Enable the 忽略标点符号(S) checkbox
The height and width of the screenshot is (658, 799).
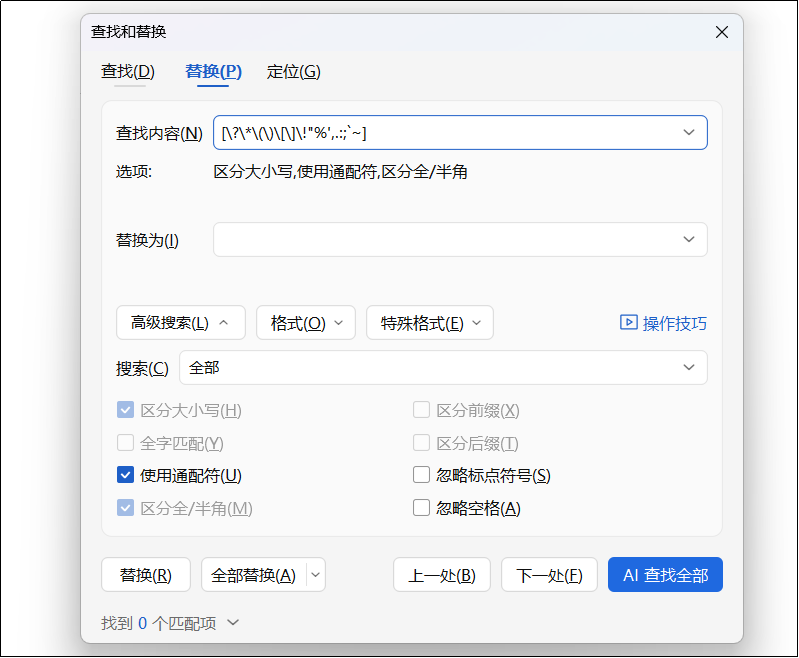tap(421, 475)
